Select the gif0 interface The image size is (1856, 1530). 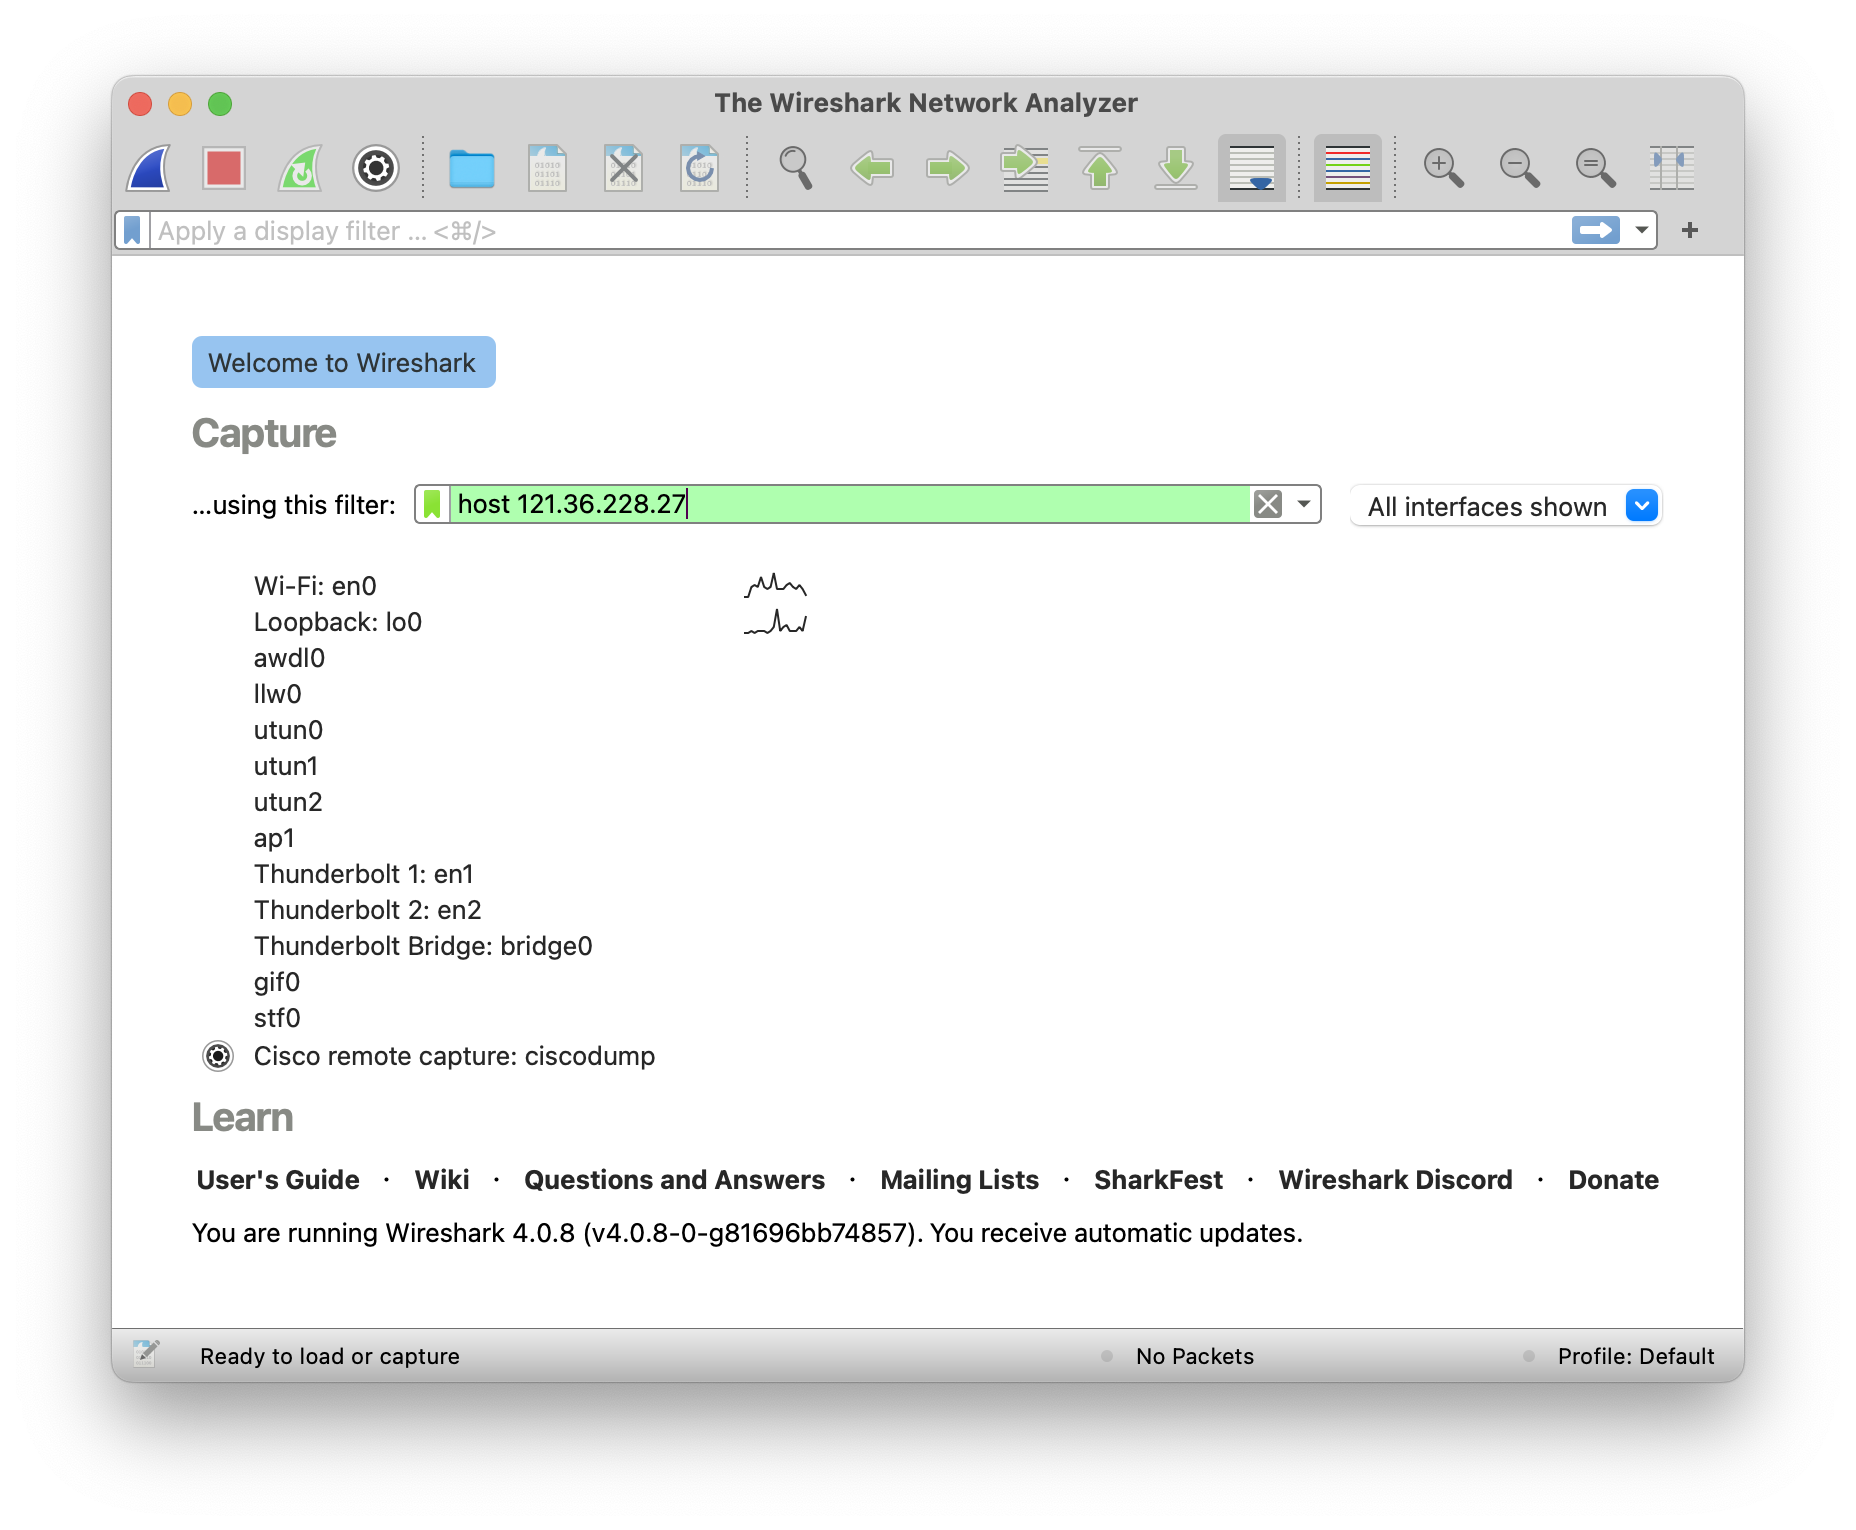[277, 982]
